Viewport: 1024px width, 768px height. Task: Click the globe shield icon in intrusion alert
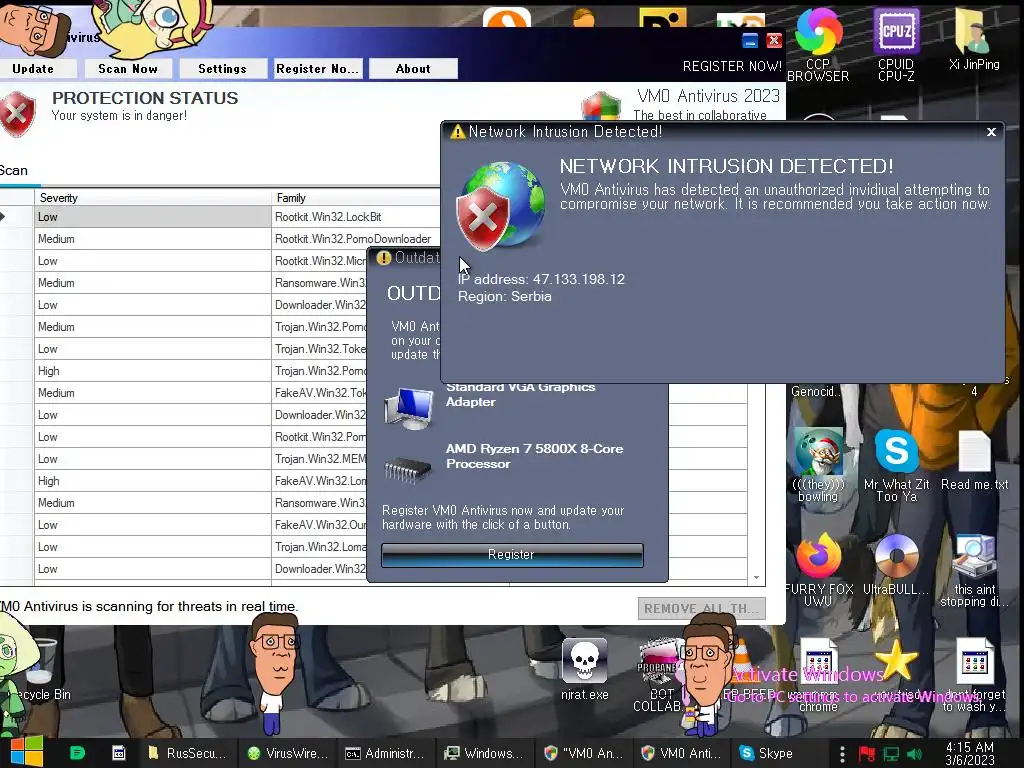coord(502,206)
